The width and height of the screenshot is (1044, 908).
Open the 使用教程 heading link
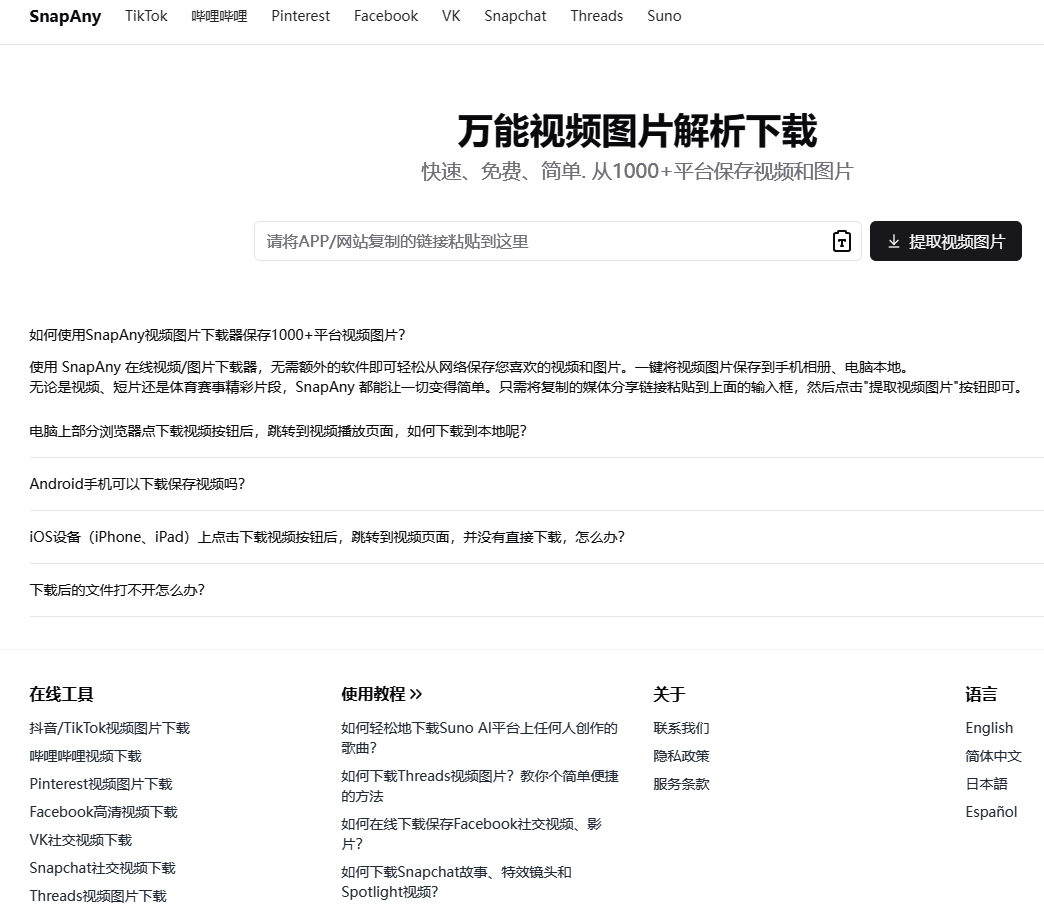pyautogui.click(x=381, y=694)
